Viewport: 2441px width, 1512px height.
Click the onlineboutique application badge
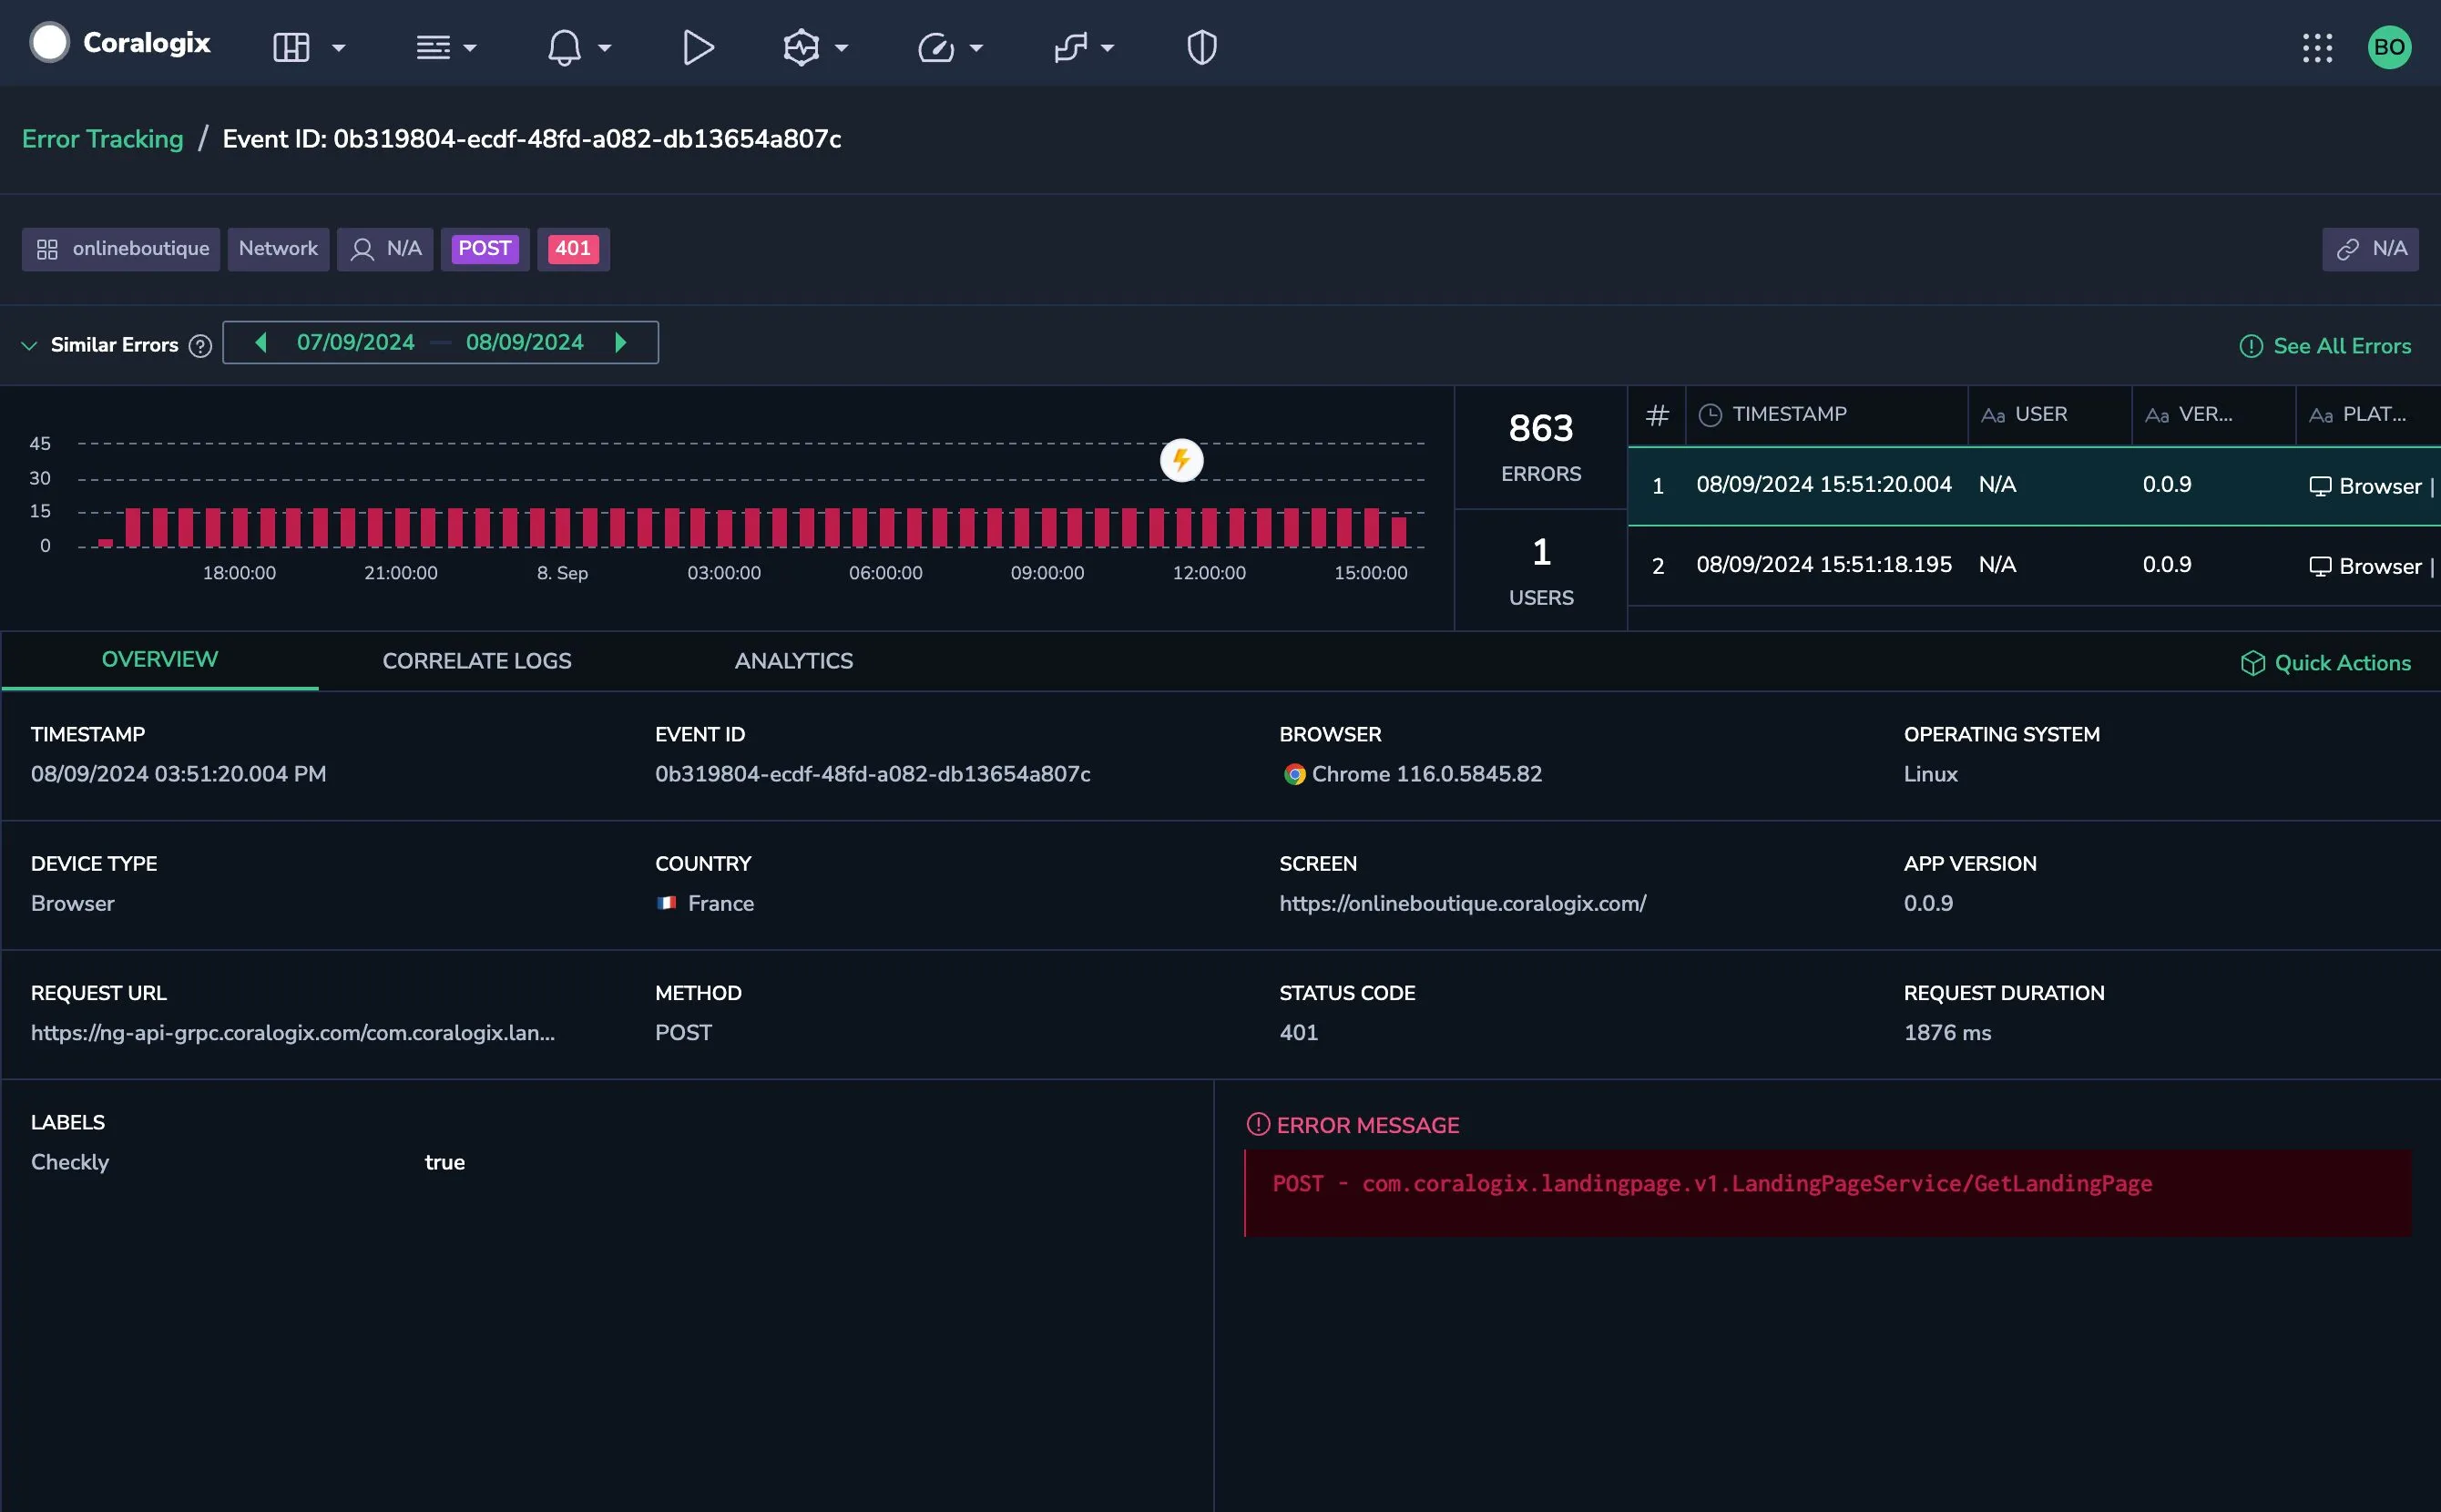121,249
